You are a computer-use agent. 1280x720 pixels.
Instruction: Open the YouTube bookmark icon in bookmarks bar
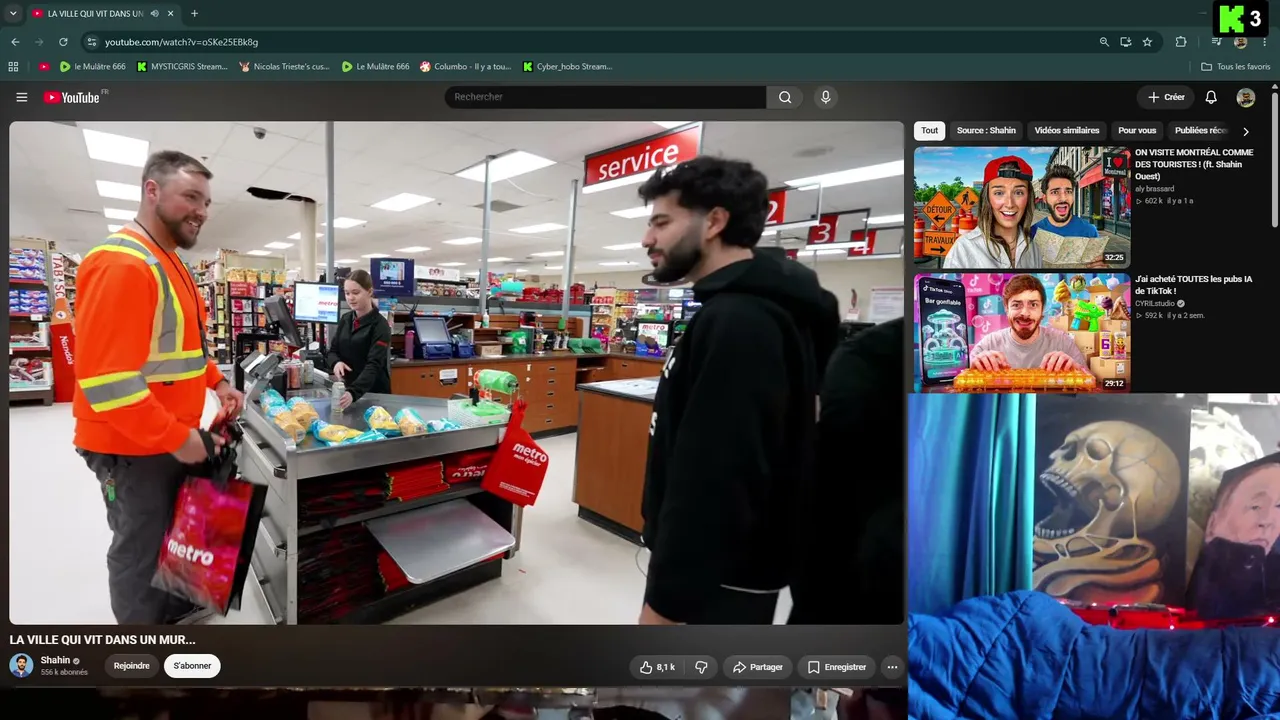pyautogui.click(x=44, y=67)
